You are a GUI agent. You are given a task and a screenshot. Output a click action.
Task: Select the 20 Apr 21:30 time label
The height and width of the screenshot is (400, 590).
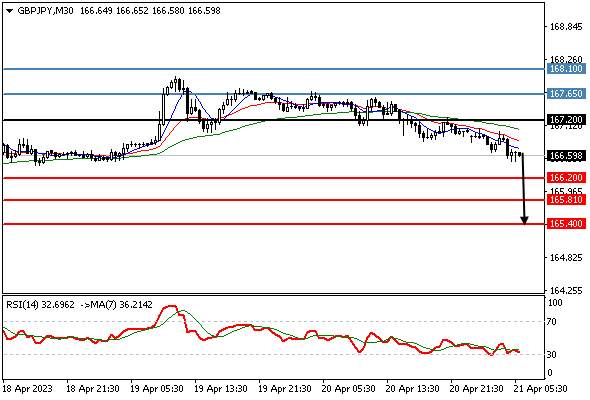tap(476, 389)
